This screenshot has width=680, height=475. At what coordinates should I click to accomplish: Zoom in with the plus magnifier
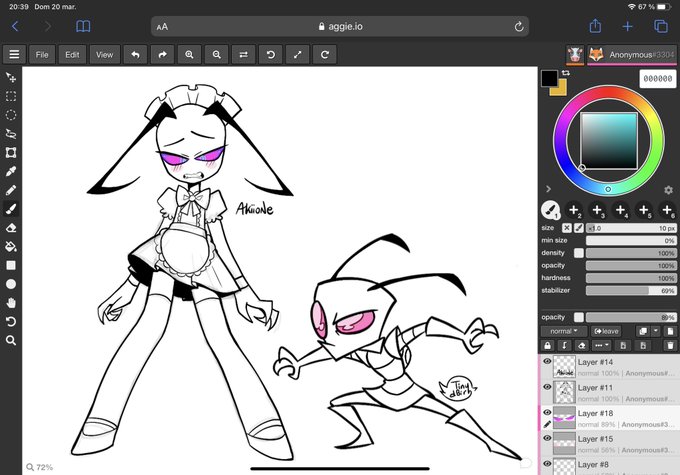pyautogui.click(x=189, y=55)
